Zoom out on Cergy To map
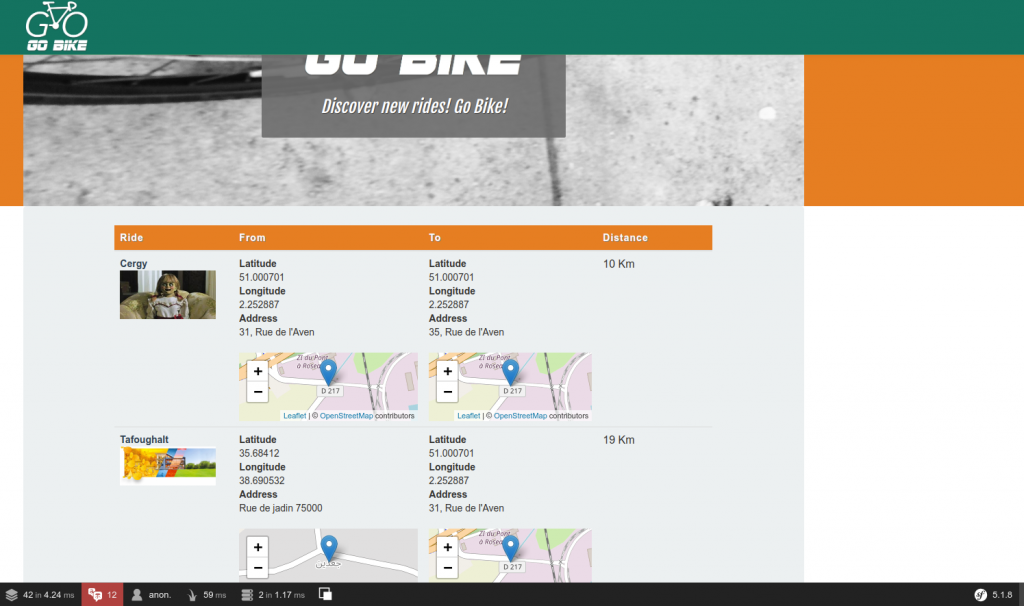This screenshot has width=1024, height=606. coord(447,392)
